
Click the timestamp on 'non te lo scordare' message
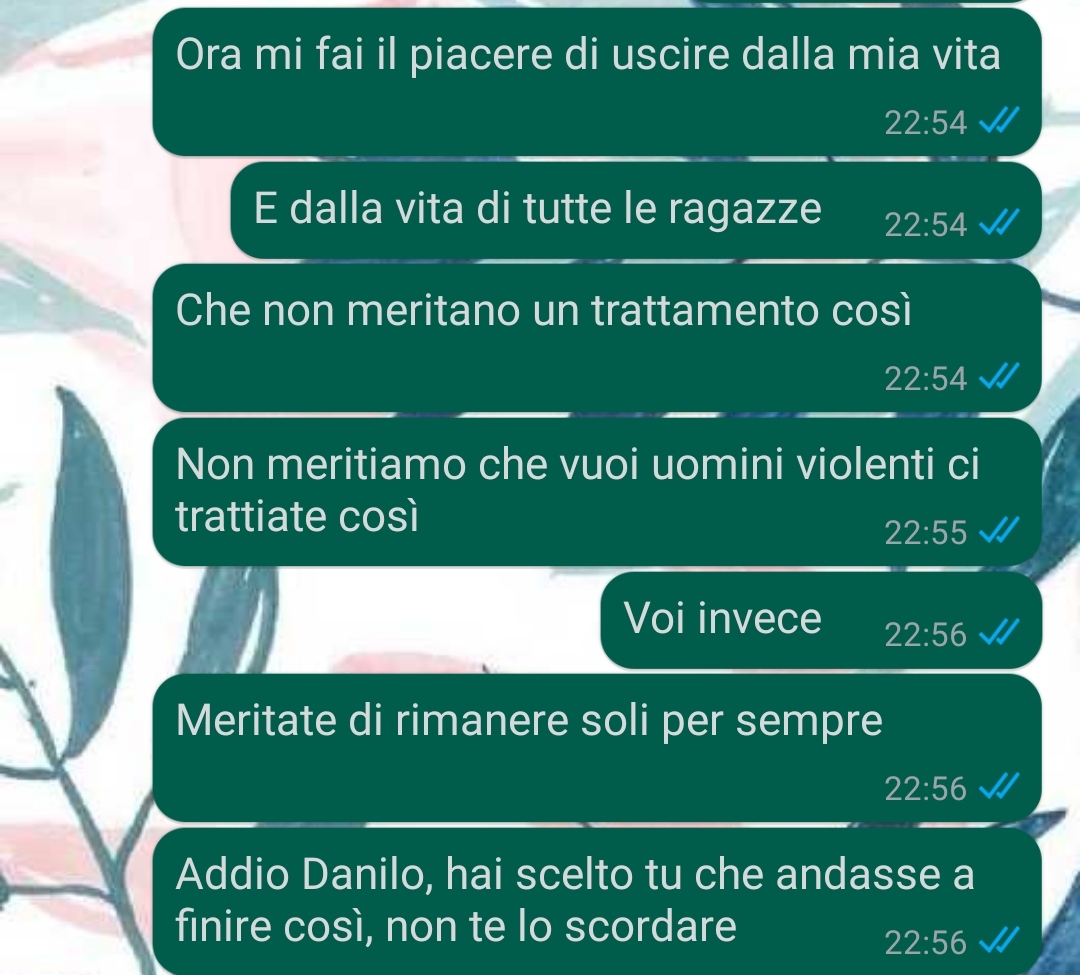[926, 943]
